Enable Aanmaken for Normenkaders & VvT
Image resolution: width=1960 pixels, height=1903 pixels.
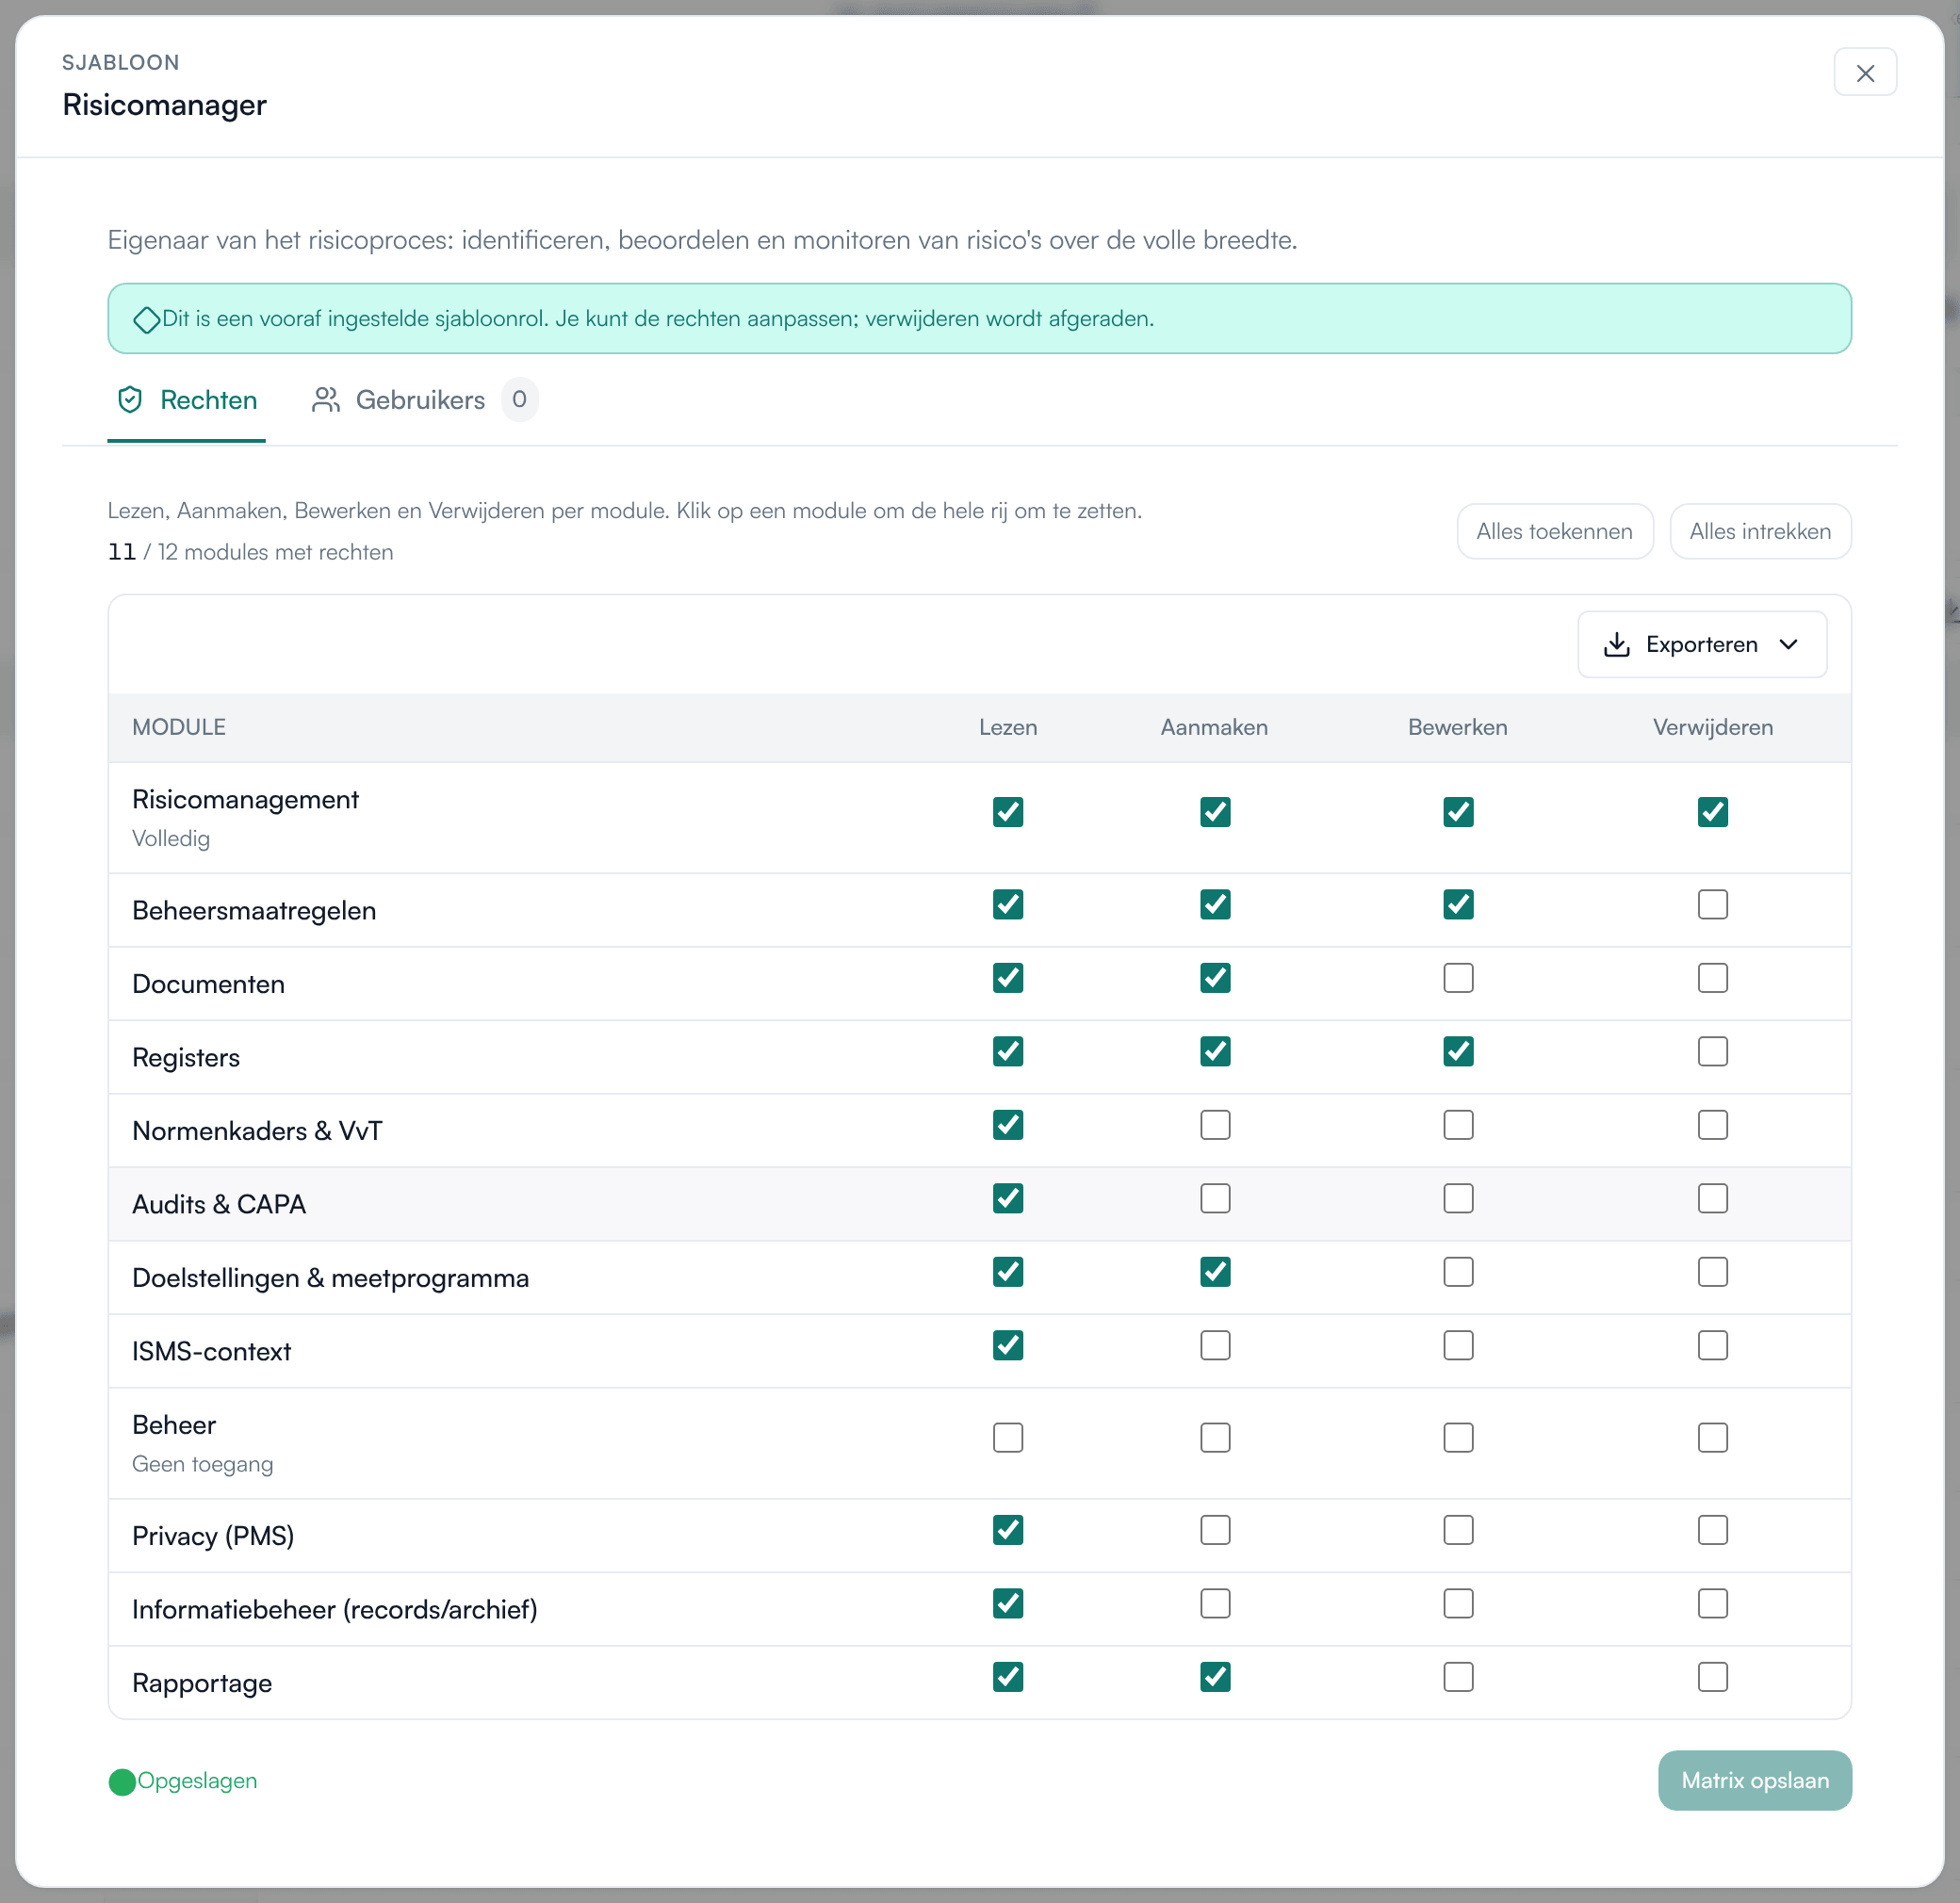tap(1215, 1125)
